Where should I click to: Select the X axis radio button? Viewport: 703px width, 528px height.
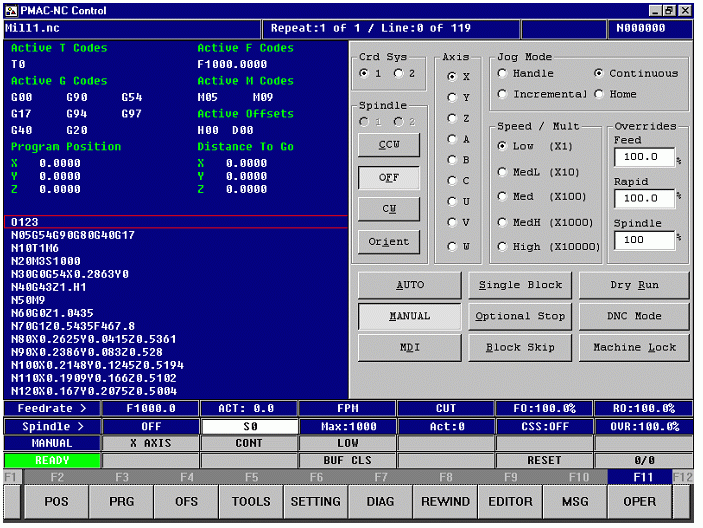pyautogui.click(x=452, y=77)
